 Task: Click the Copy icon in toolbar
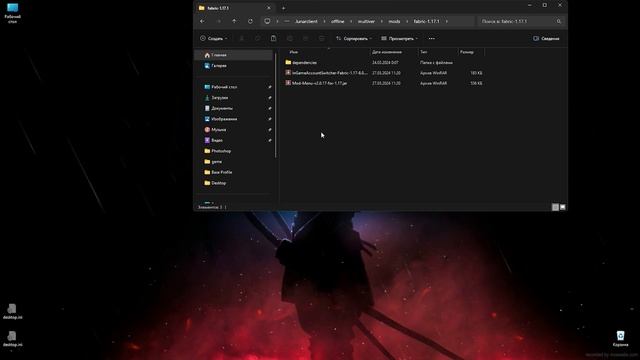coord(258,38)
